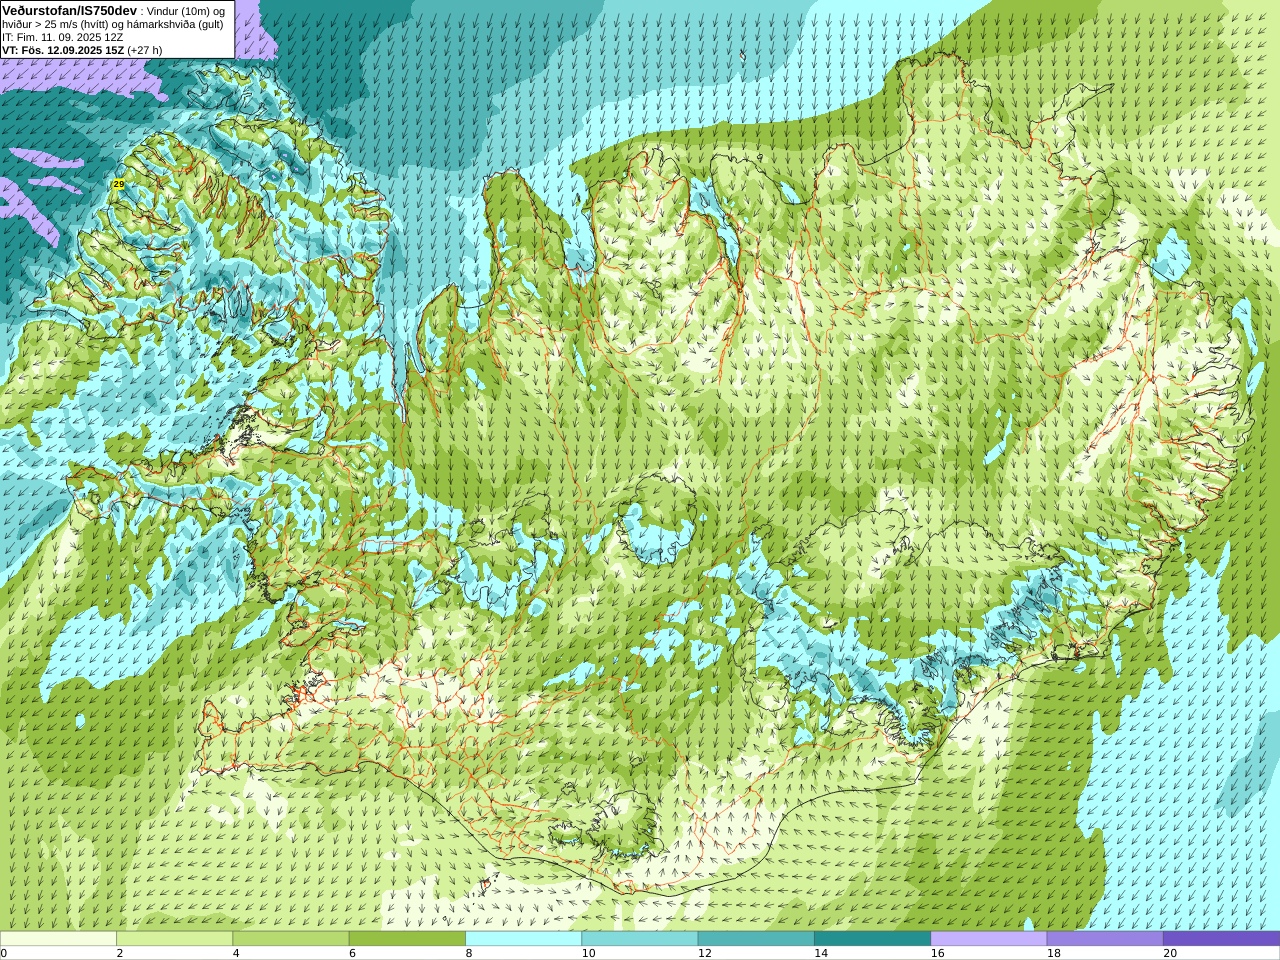
Task: Click the legend tick label '16'
Action: pos(937,953)
